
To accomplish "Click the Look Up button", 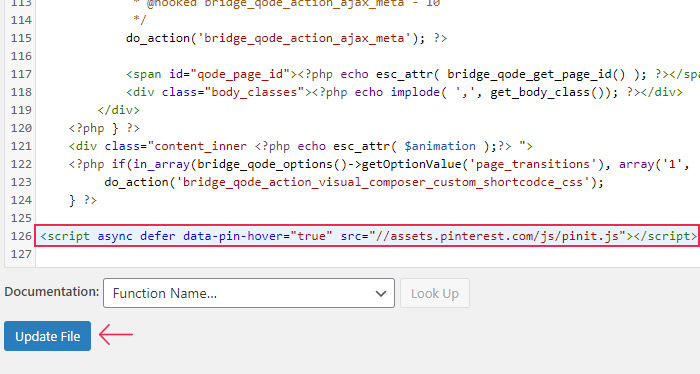I will click(x=435, y=293).
